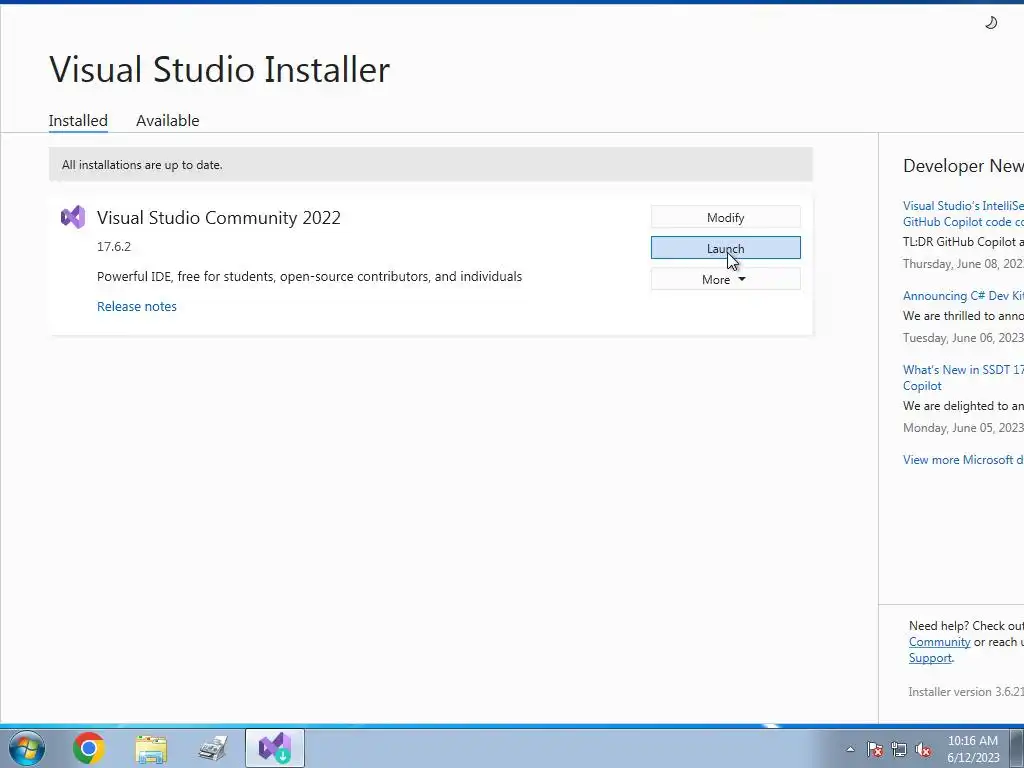
Task: Switch to the Available tab
Action: coord(167,120)
